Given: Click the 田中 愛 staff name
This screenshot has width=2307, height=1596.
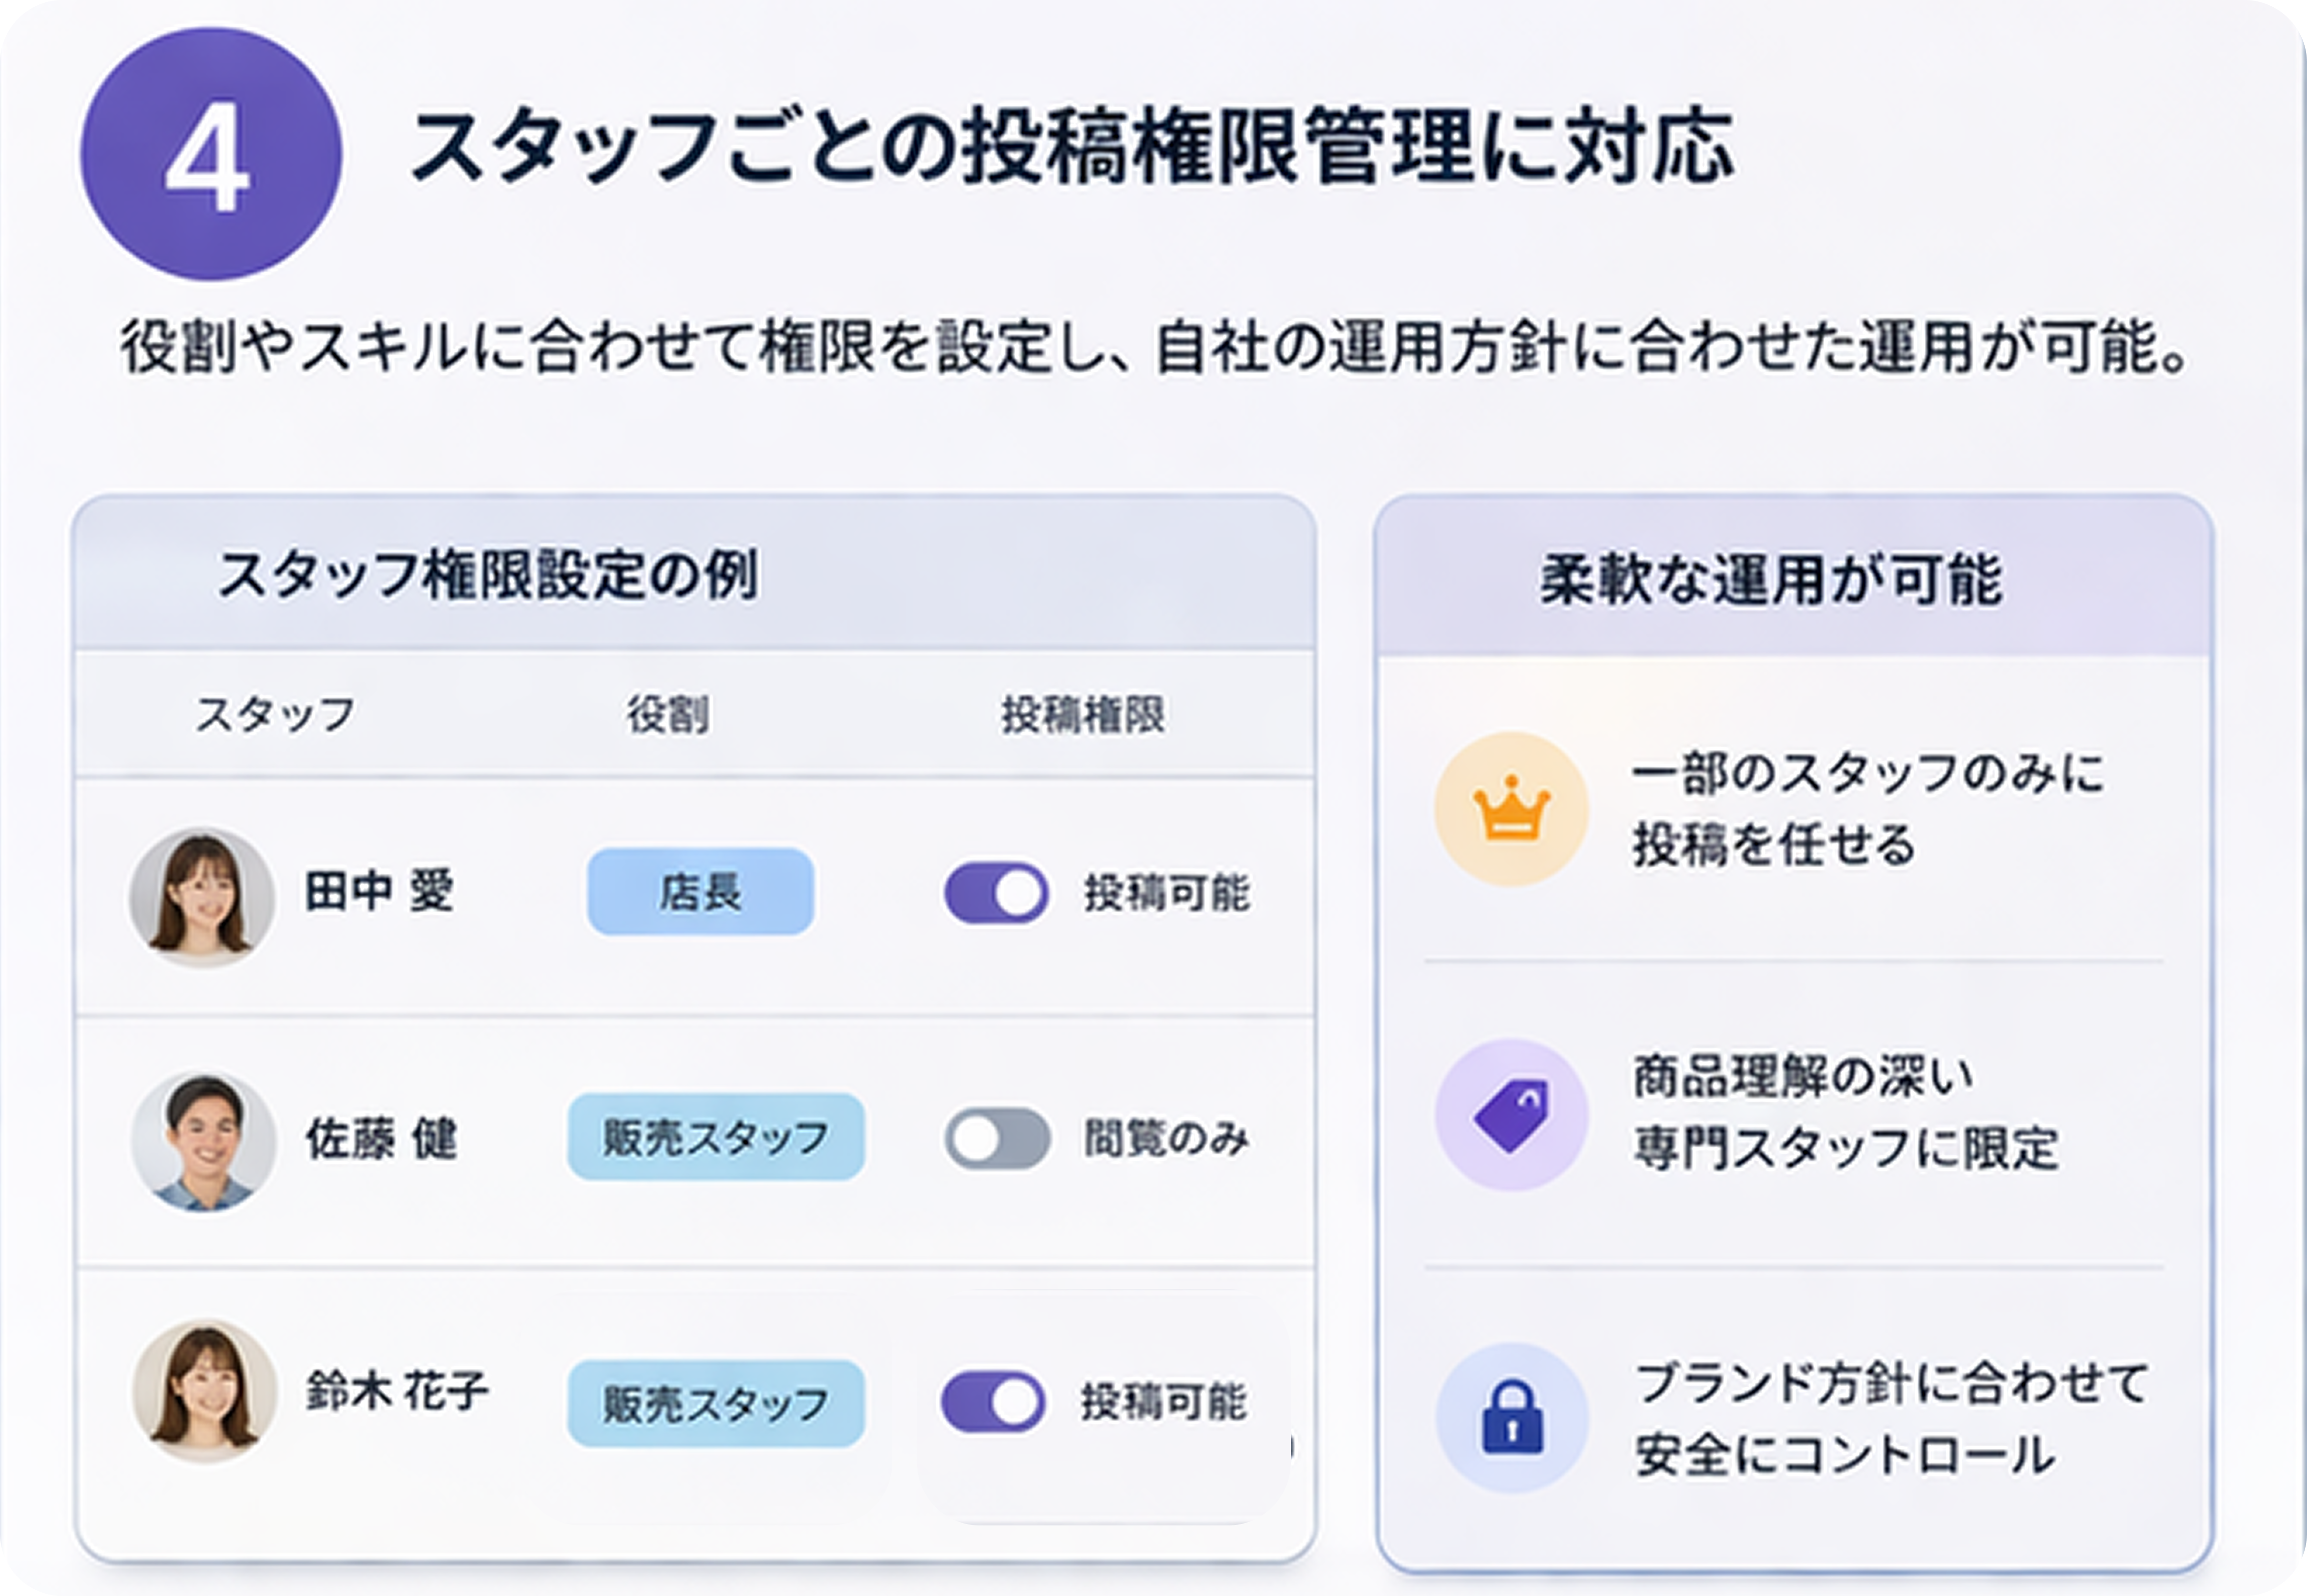Looking at the screenshot, I should click(x=379, y=891).
